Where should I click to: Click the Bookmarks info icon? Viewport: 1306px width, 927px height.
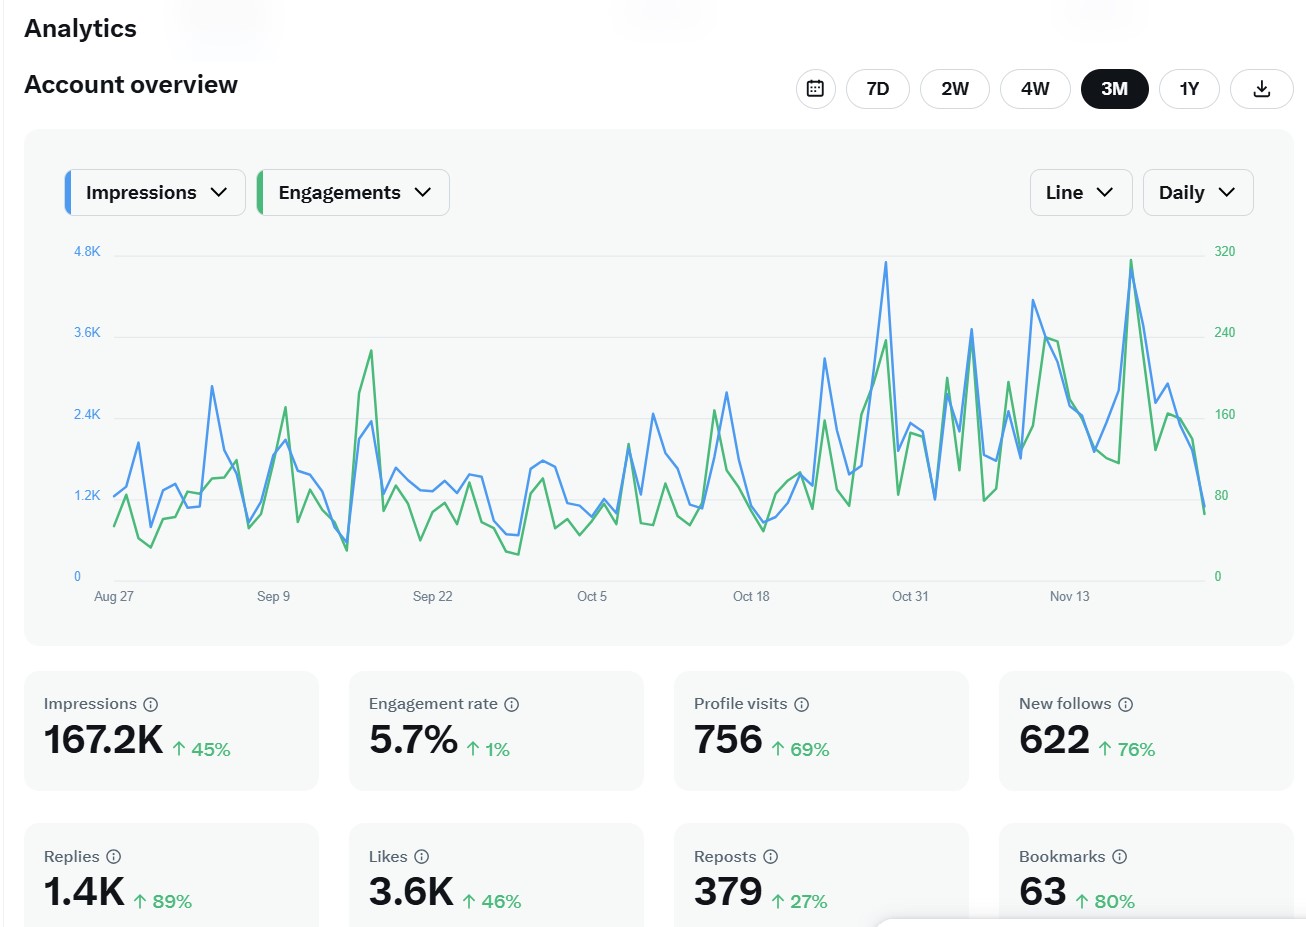pos(1118,857)
